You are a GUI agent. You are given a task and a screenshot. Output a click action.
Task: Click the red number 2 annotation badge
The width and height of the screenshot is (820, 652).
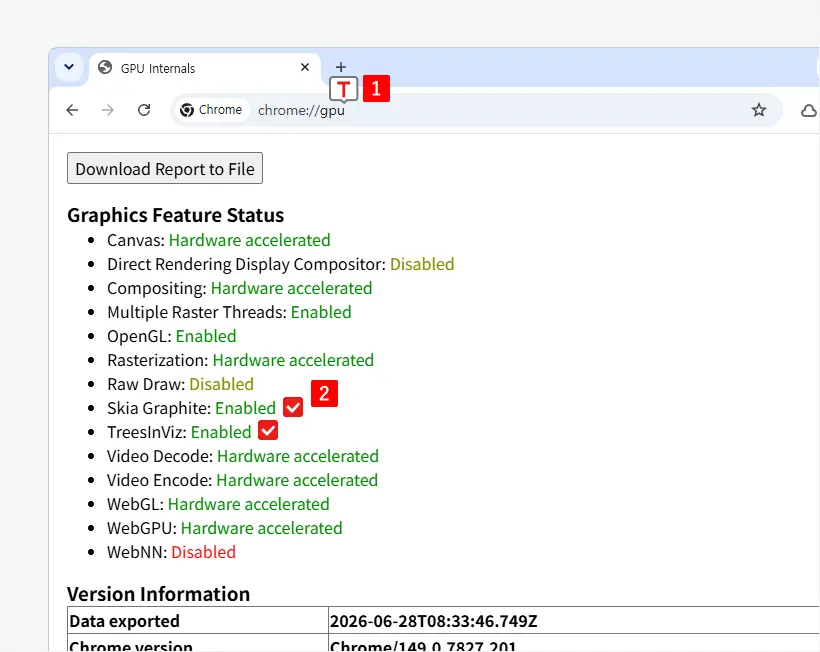324,393
